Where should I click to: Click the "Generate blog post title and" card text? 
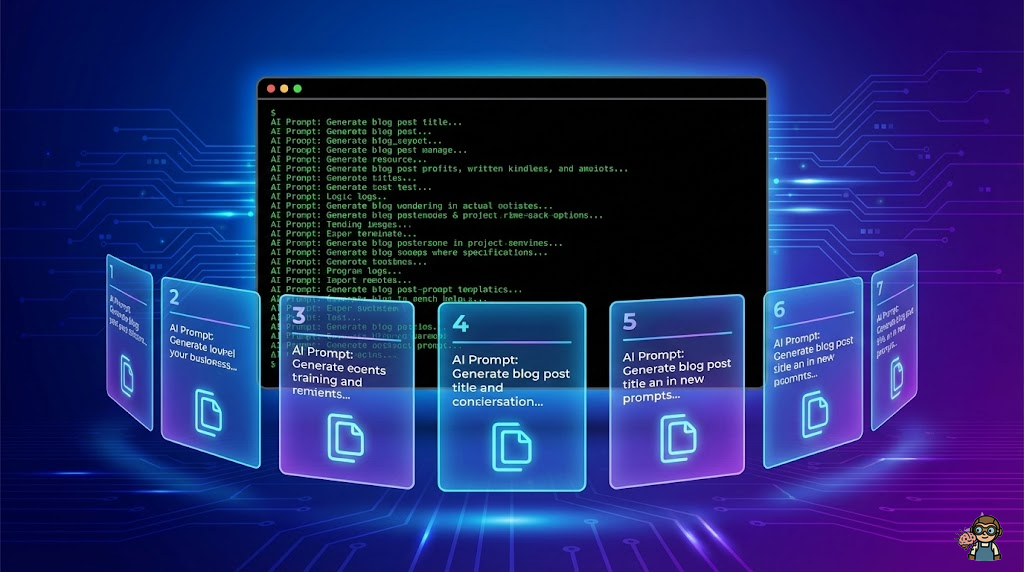click(510, 380)
